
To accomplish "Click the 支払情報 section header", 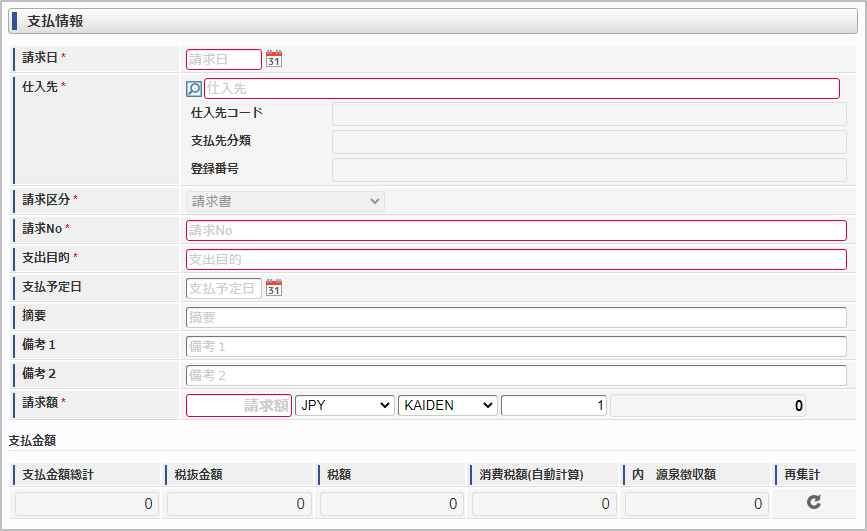I will coord(433,21).
